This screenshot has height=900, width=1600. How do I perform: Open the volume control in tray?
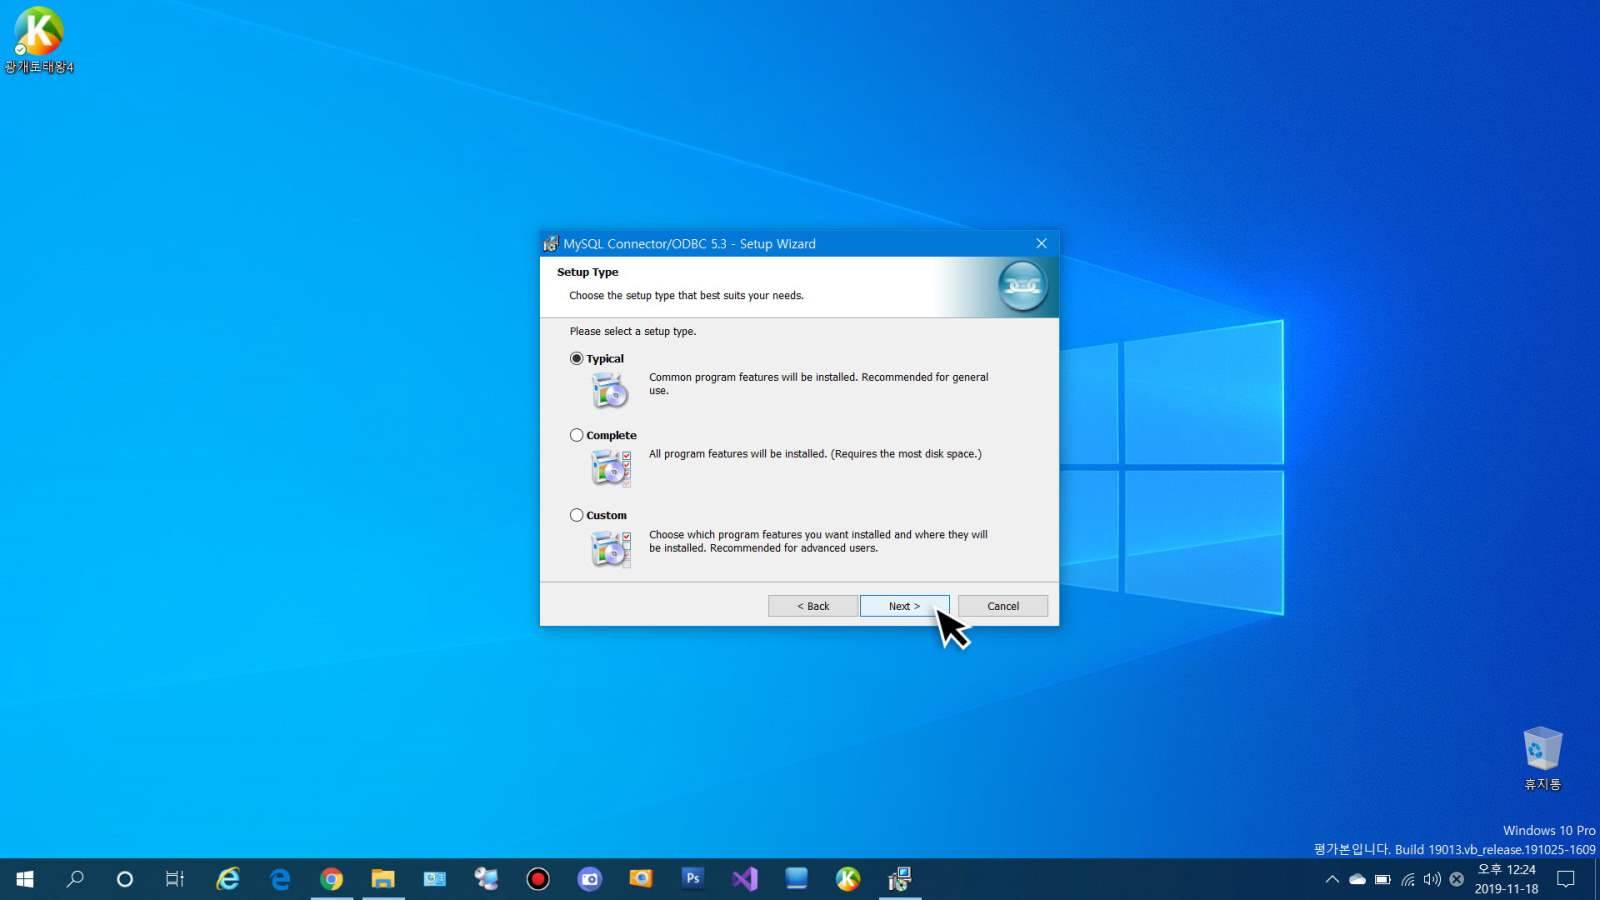(1432, 880)
